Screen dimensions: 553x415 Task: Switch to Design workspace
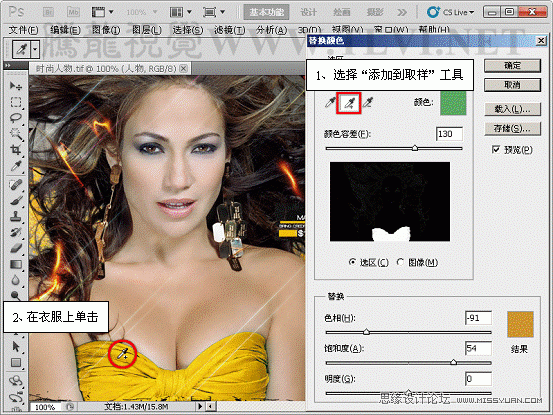(x=308, y=12)
